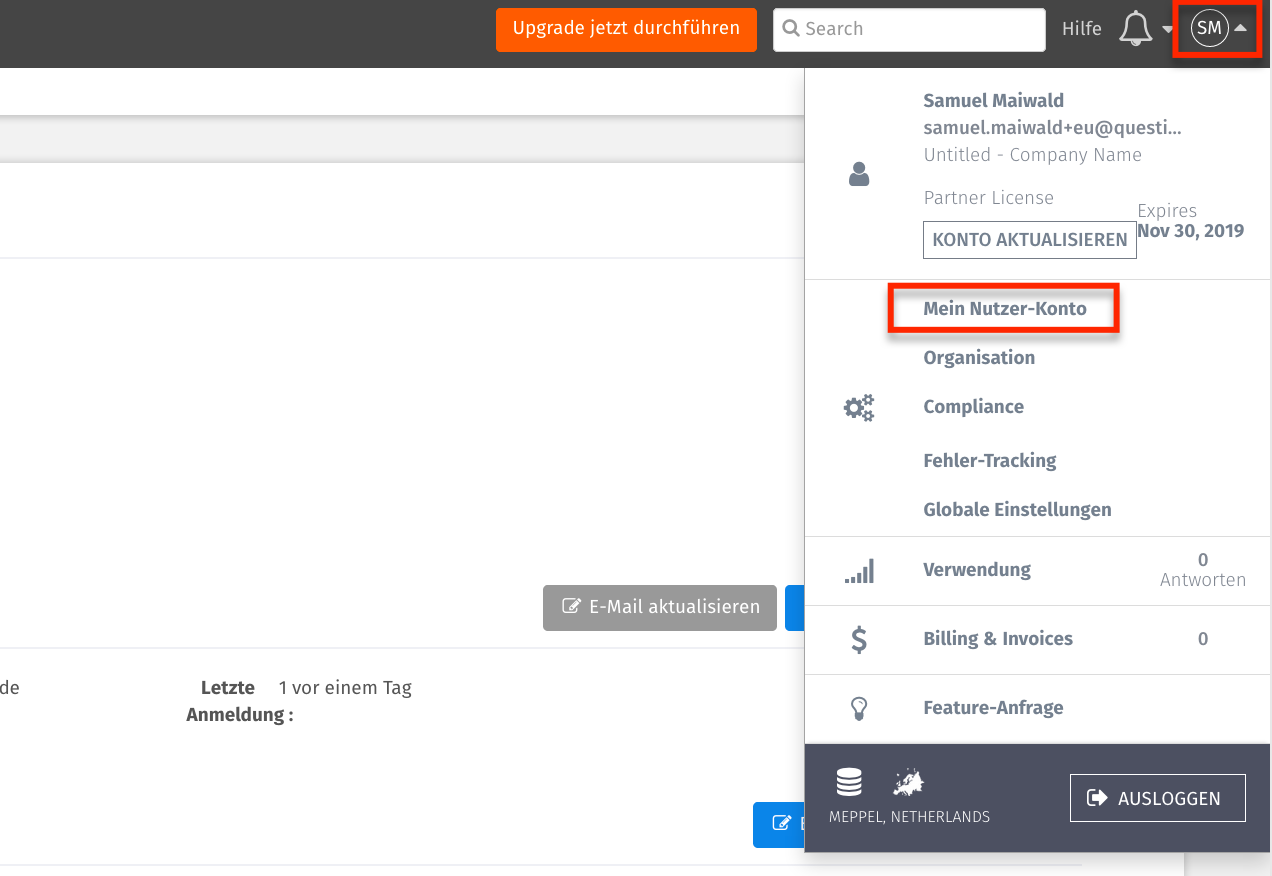Click E-Mail aktualisieren button
The width and height of the screenshot is (1272, 876).
pyautogui.click(x=660, y=607)
